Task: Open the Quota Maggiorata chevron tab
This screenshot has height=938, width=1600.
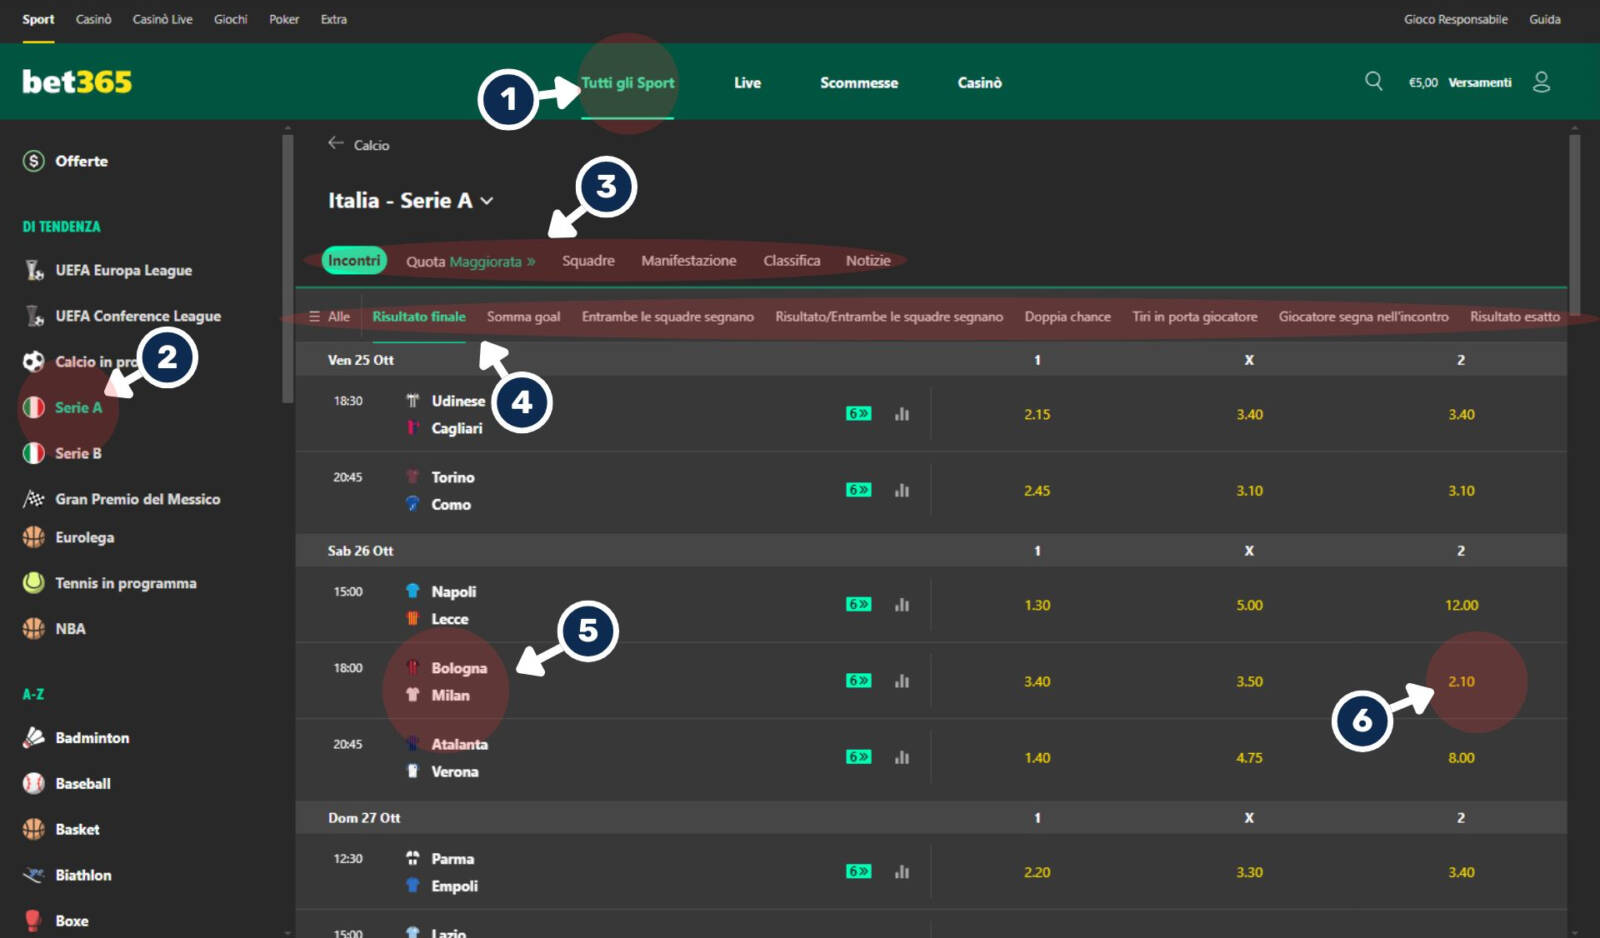Action: (x=471, y=261)
